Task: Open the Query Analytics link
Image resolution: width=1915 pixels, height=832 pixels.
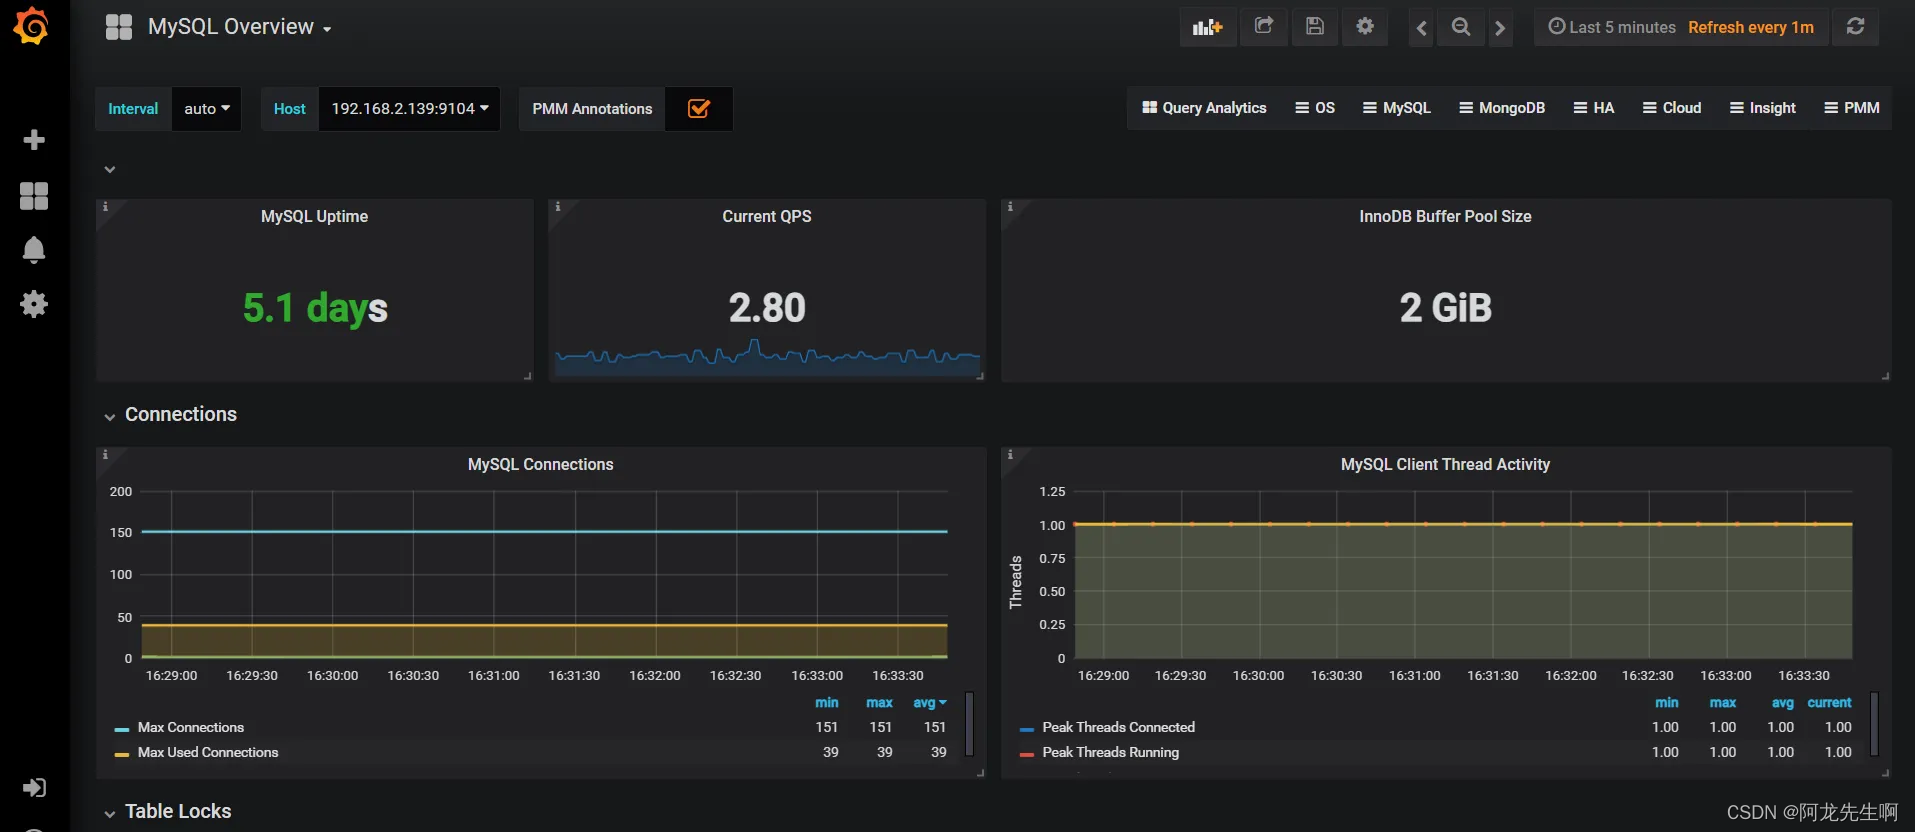Action: 1204,108
